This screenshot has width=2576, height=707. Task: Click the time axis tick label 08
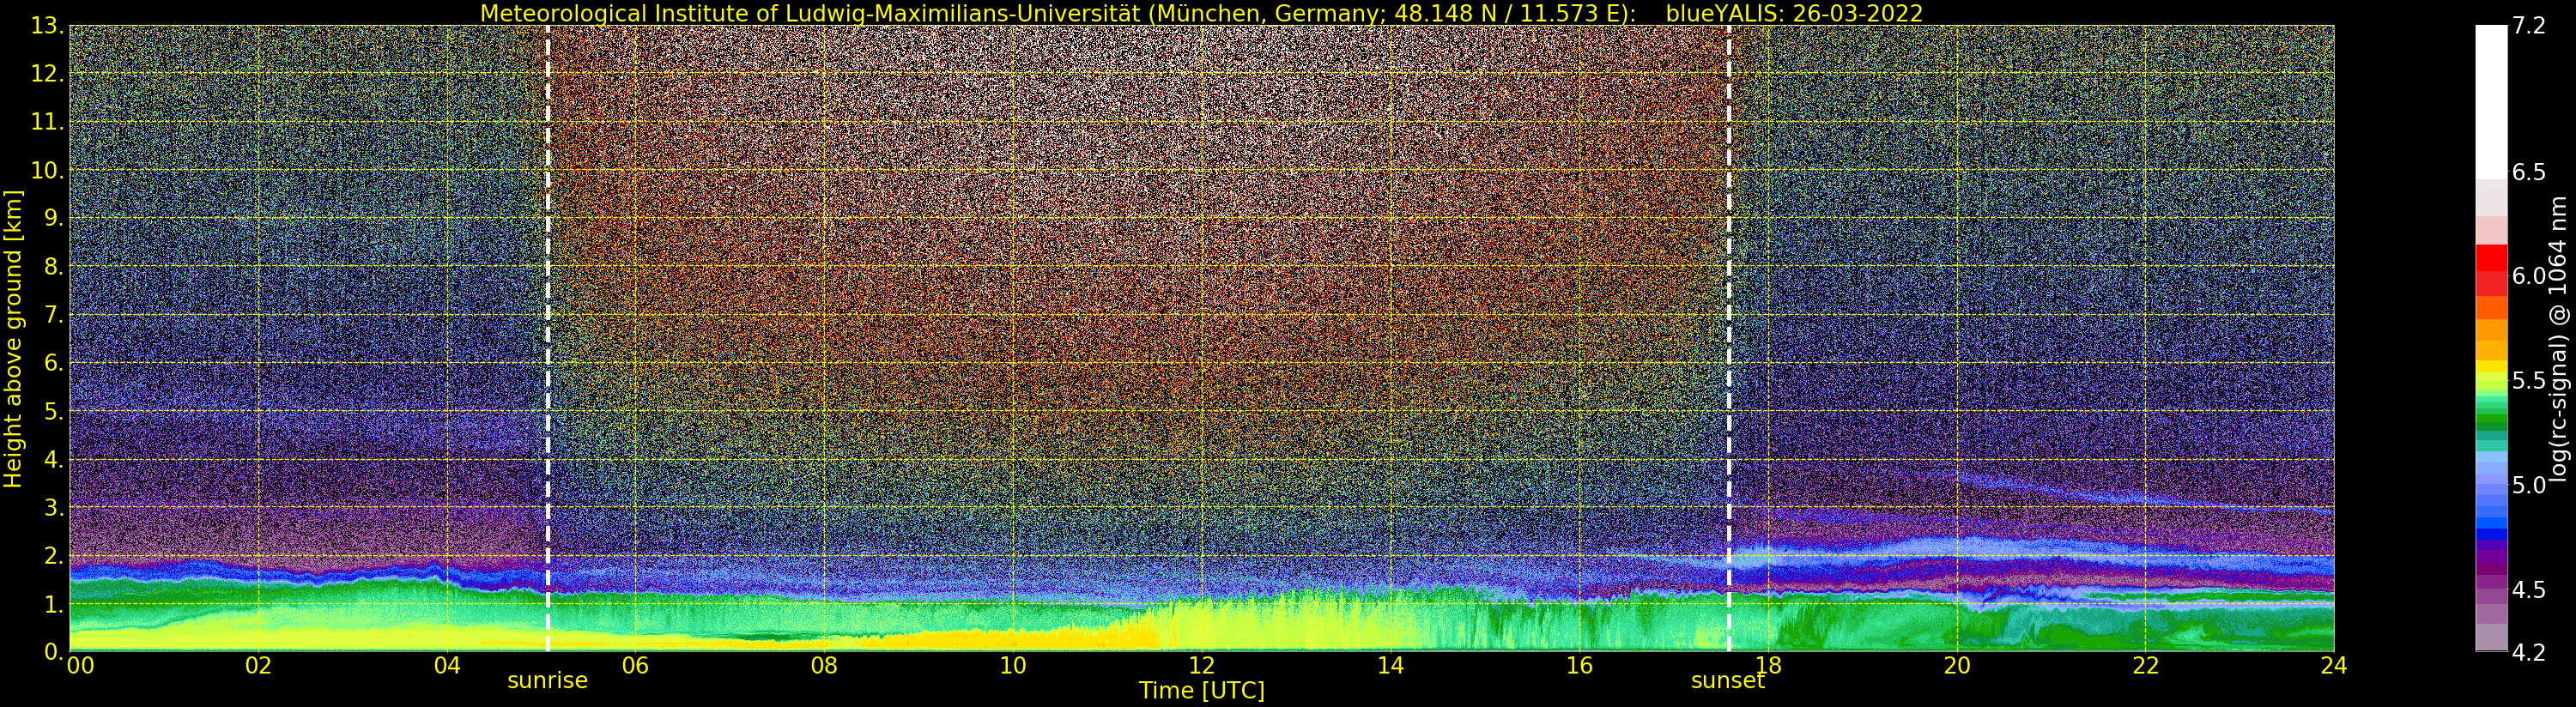pos(824,666)
